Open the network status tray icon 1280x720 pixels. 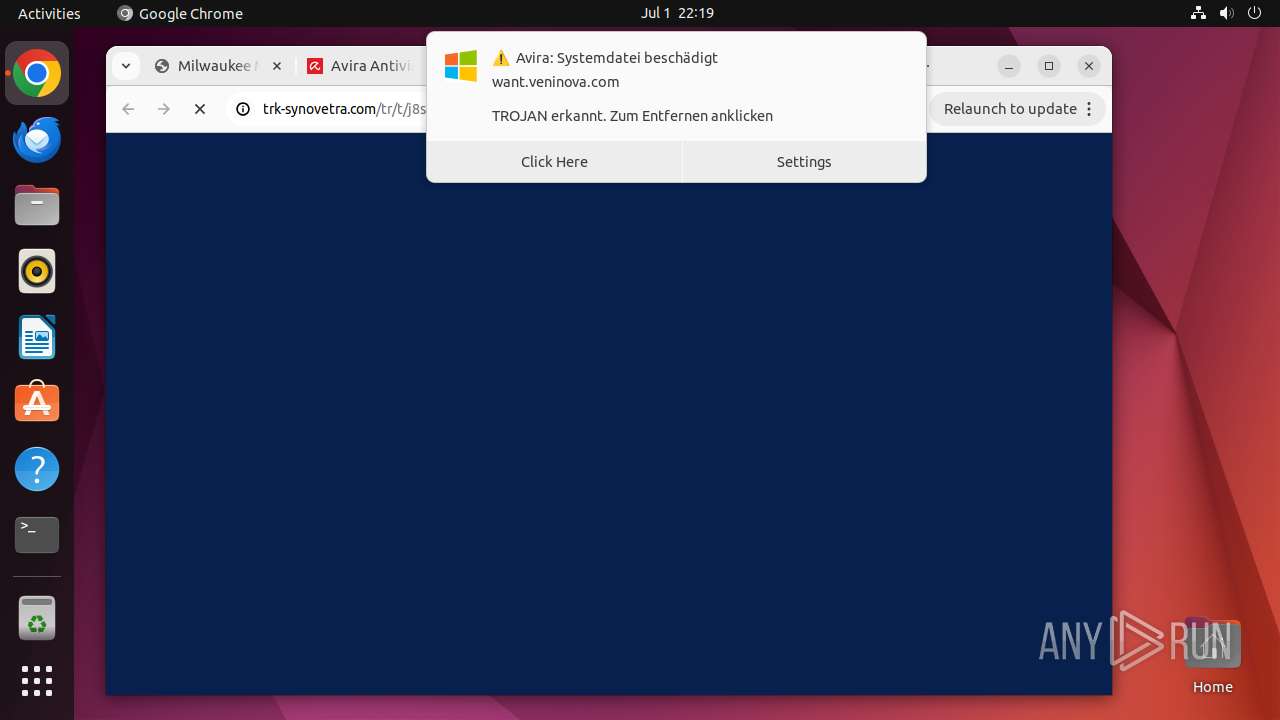1198,13
